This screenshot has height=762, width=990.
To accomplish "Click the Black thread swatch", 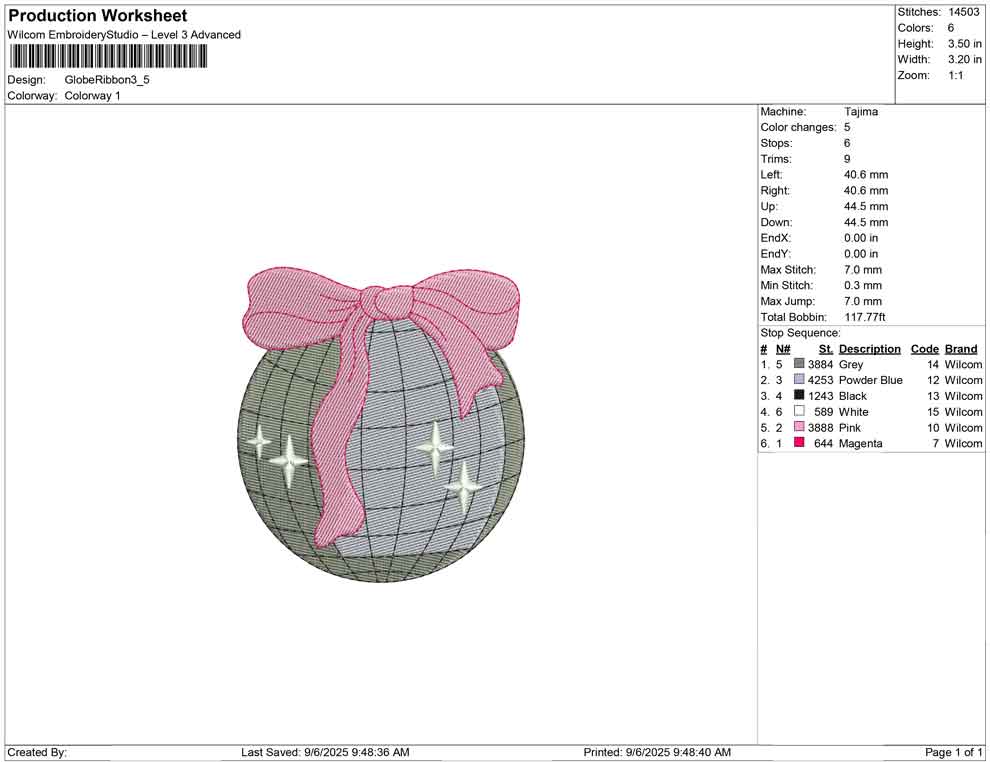I will coord(799,397).
